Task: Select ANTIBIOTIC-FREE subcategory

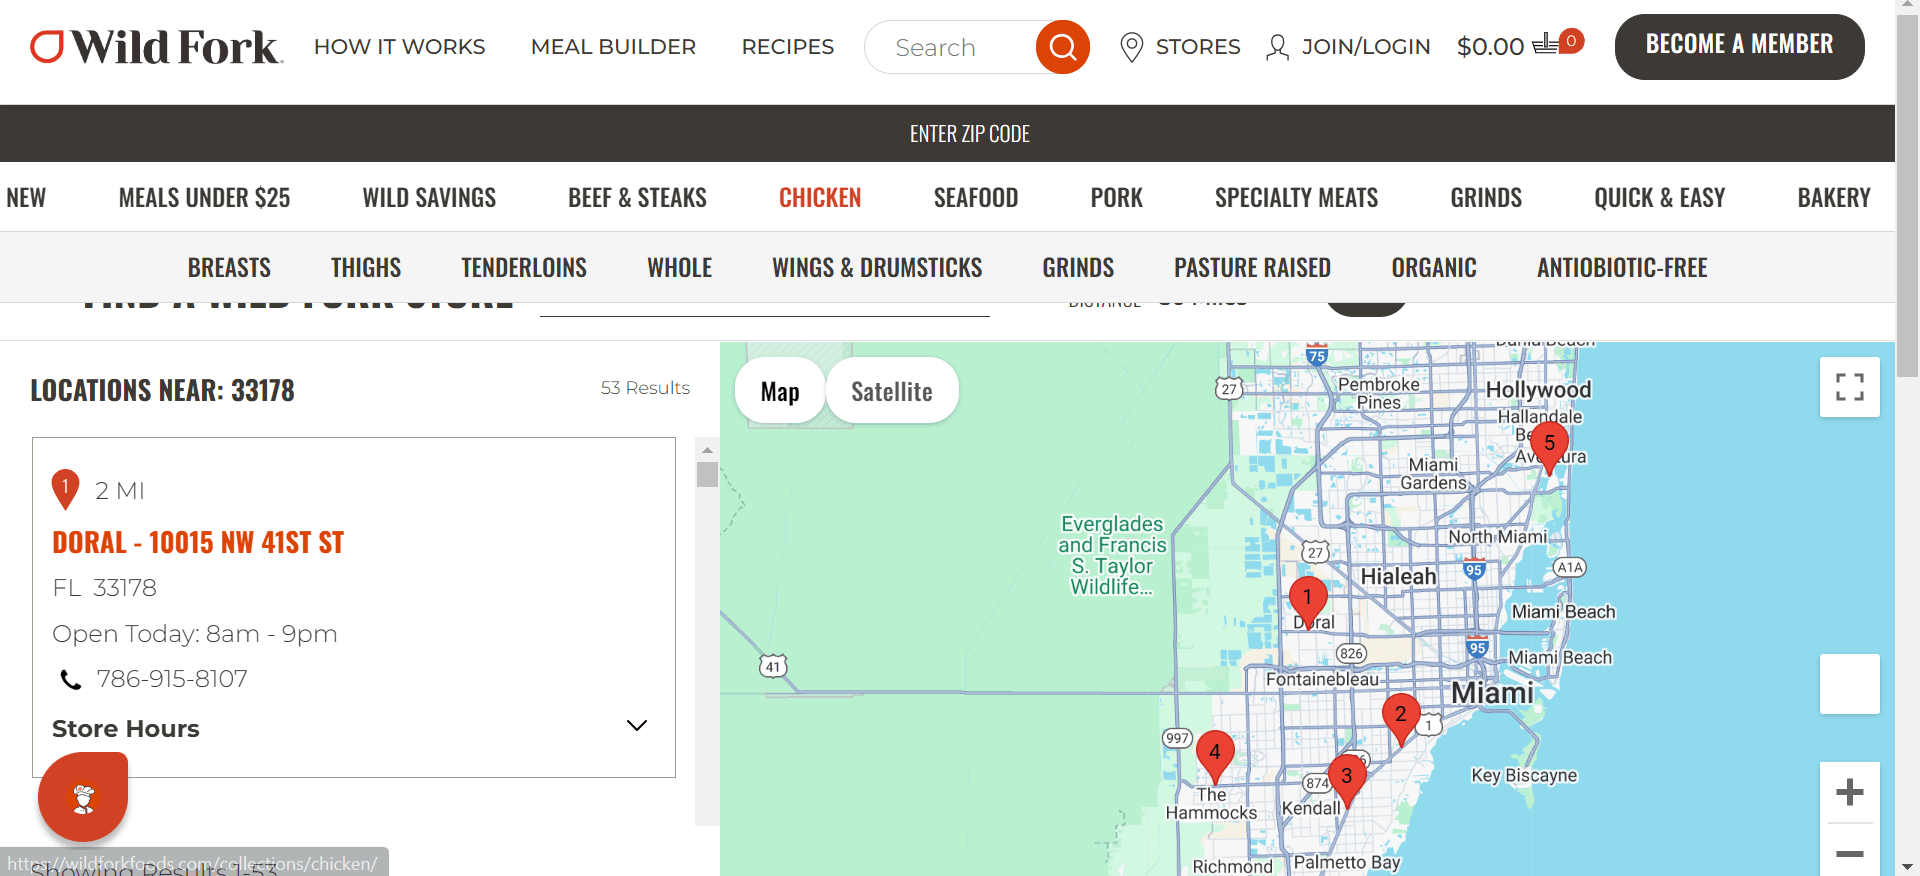Action: coord(1622,268)
